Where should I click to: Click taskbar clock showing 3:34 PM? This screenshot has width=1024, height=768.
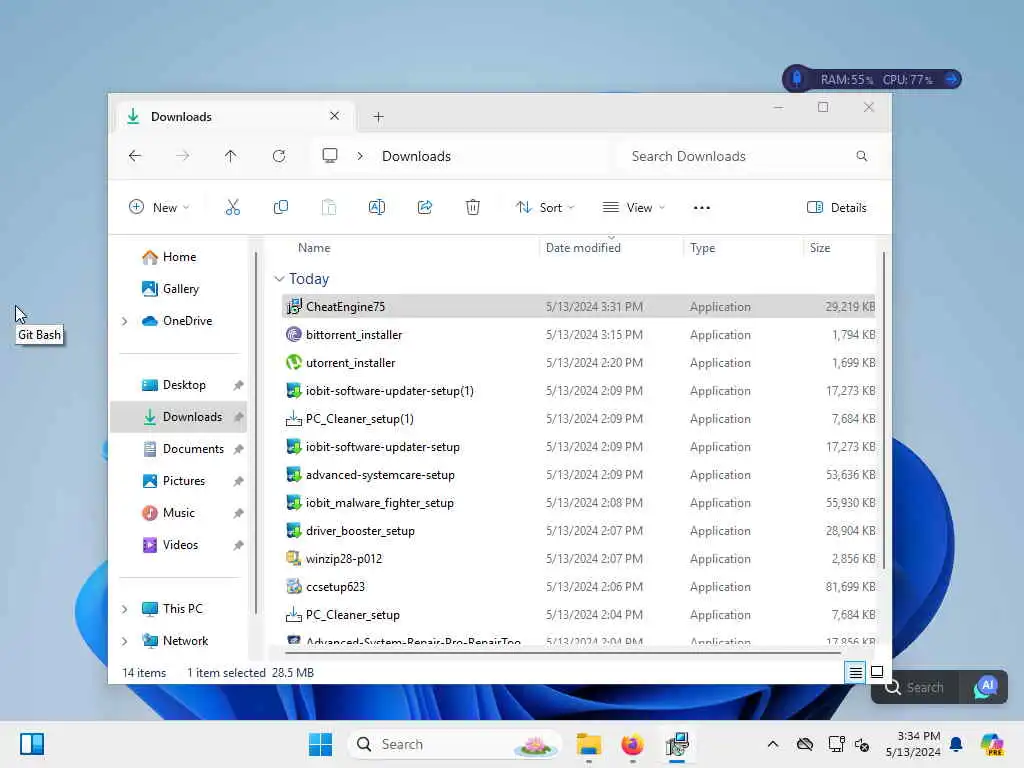point(913,744)
